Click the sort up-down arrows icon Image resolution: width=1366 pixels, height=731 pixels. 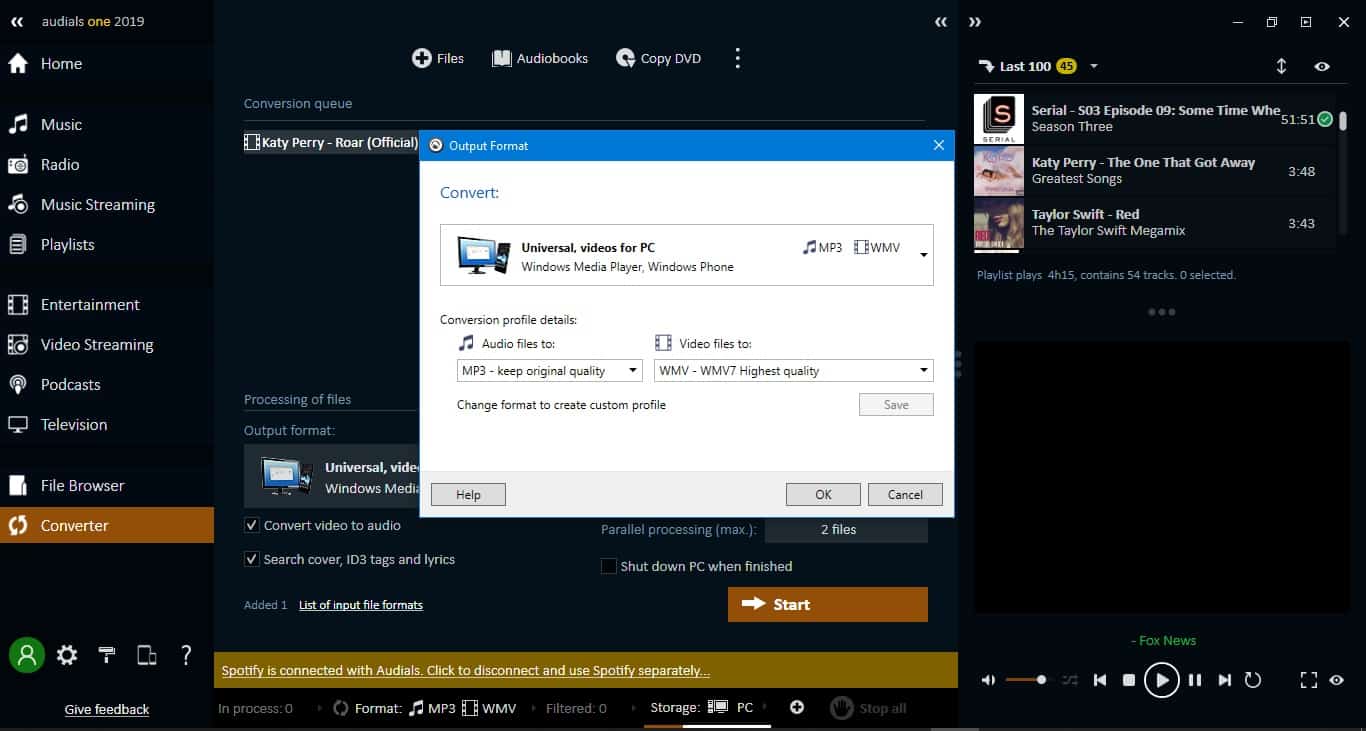coord(1281,66)
